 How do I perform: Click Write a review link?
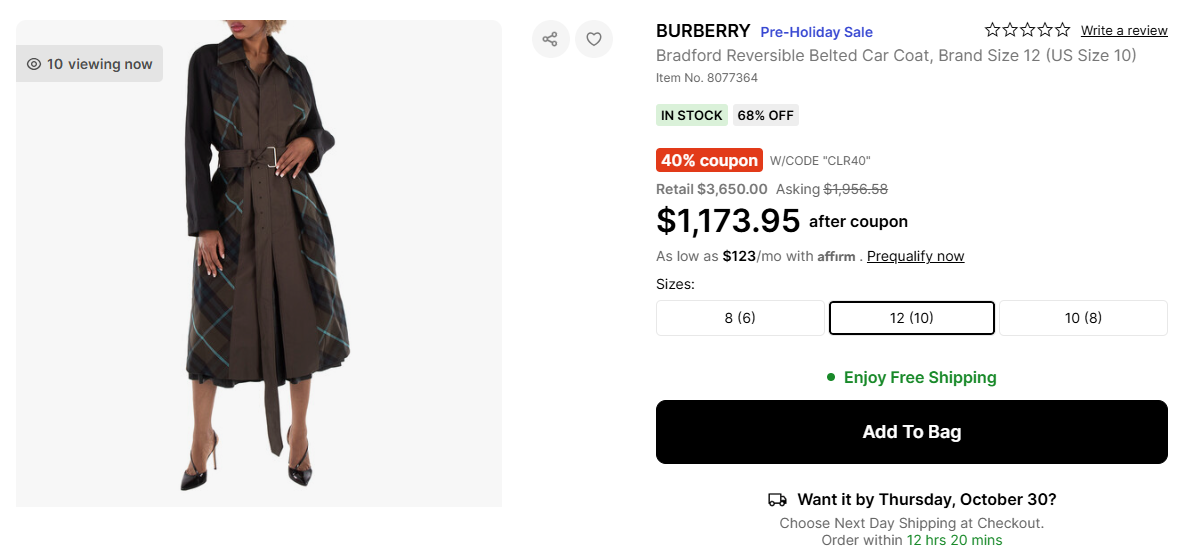point(1124,31)
